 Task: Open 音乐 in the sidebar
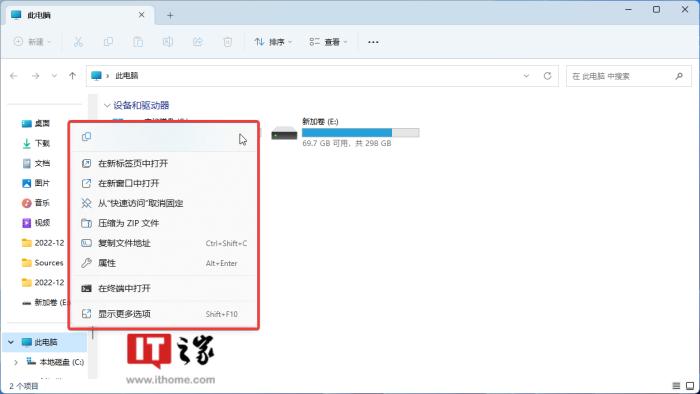point(36,203)
